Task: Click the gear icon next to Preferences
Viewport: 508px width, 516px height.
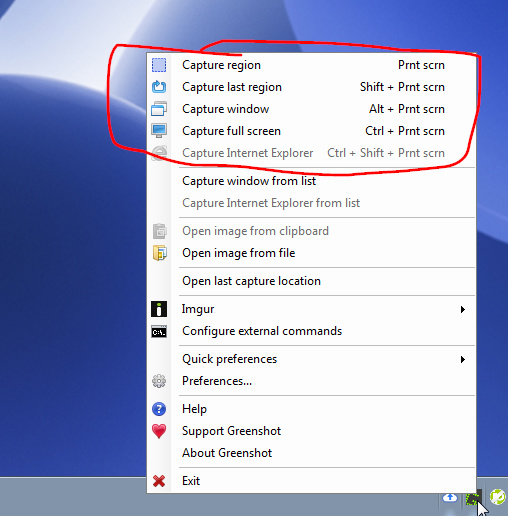Action: pos(159,381)
